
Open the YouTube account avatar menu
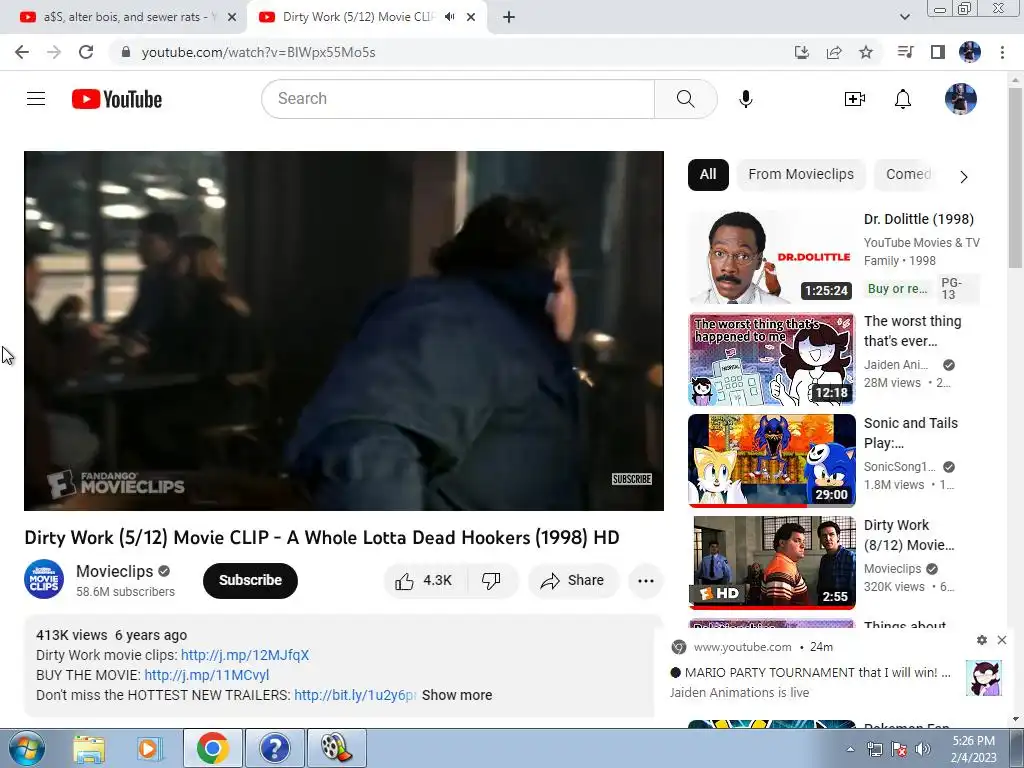961,99
